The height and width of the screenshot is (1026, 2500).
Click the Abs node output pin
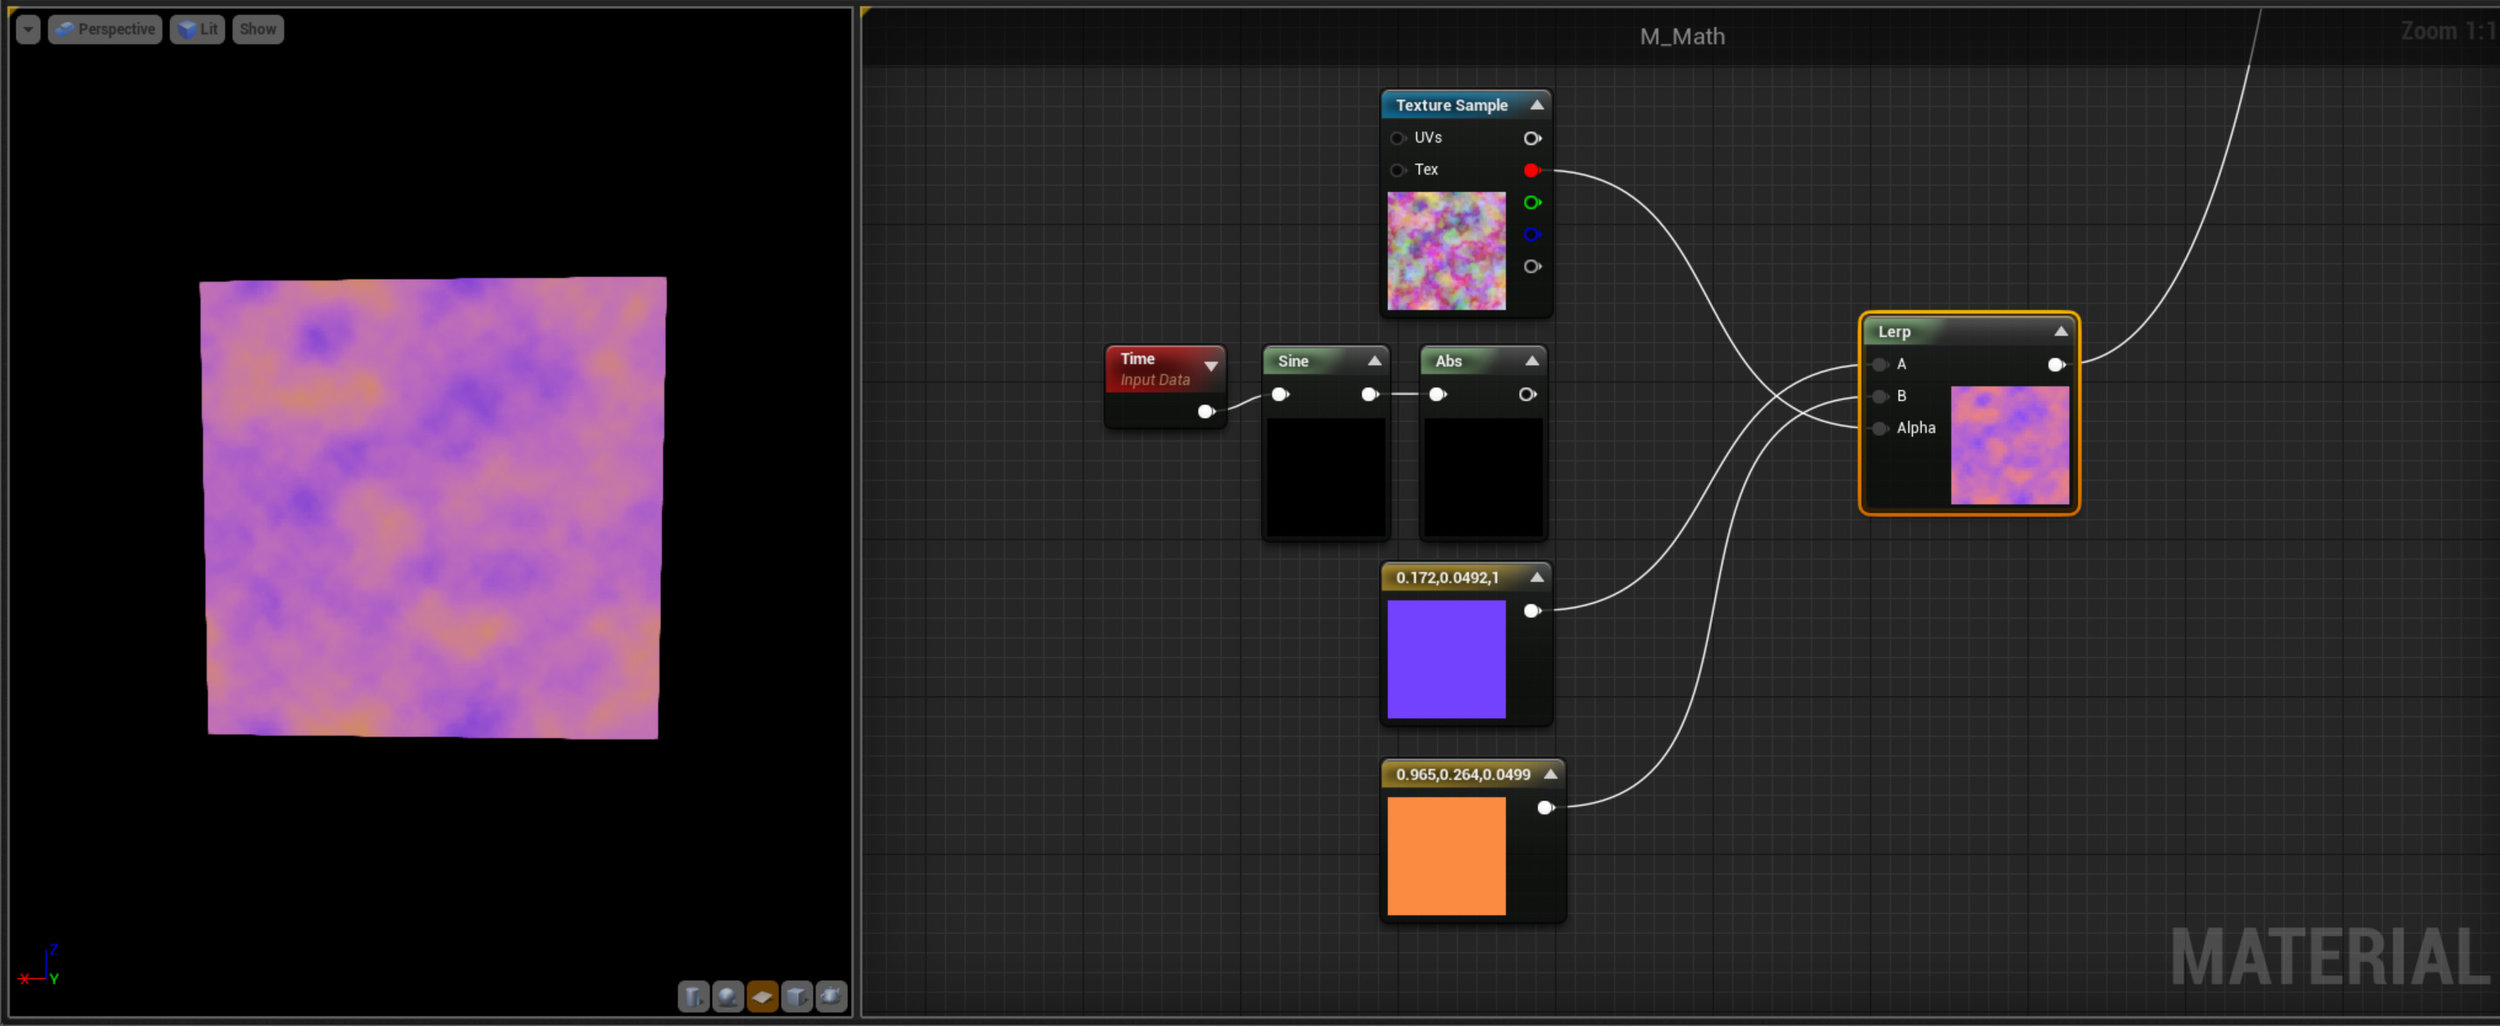pos(1527,394)
